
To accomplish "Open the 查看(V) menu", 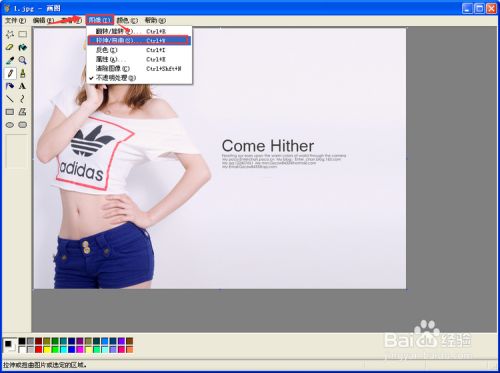I will pos(71,20).
